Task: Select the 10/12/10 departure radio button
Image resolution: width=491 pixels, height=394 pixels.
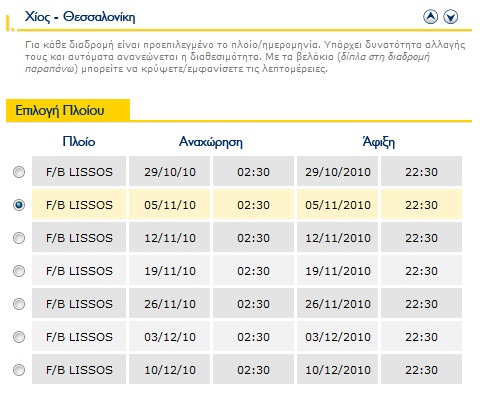Action: 19,370
